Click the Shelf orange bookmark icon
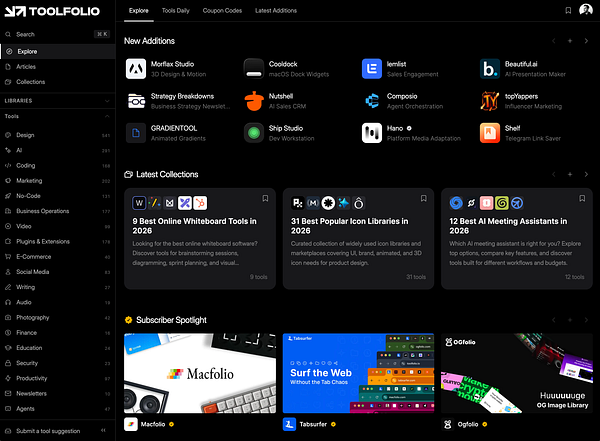 point(490,133)
